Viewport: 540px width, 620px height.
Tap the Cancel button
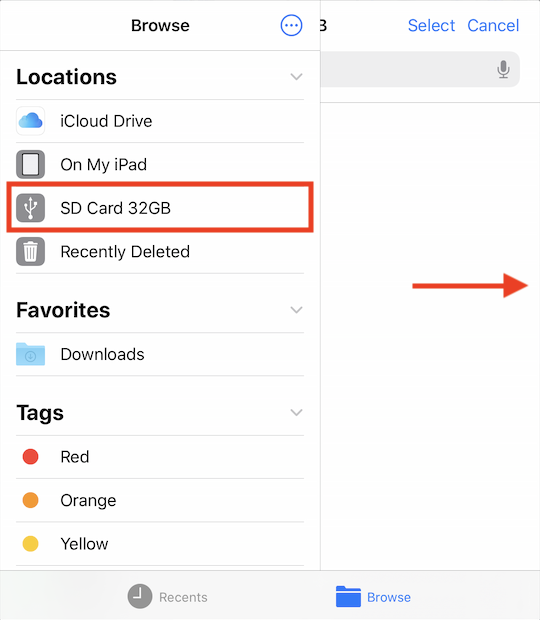493,26
